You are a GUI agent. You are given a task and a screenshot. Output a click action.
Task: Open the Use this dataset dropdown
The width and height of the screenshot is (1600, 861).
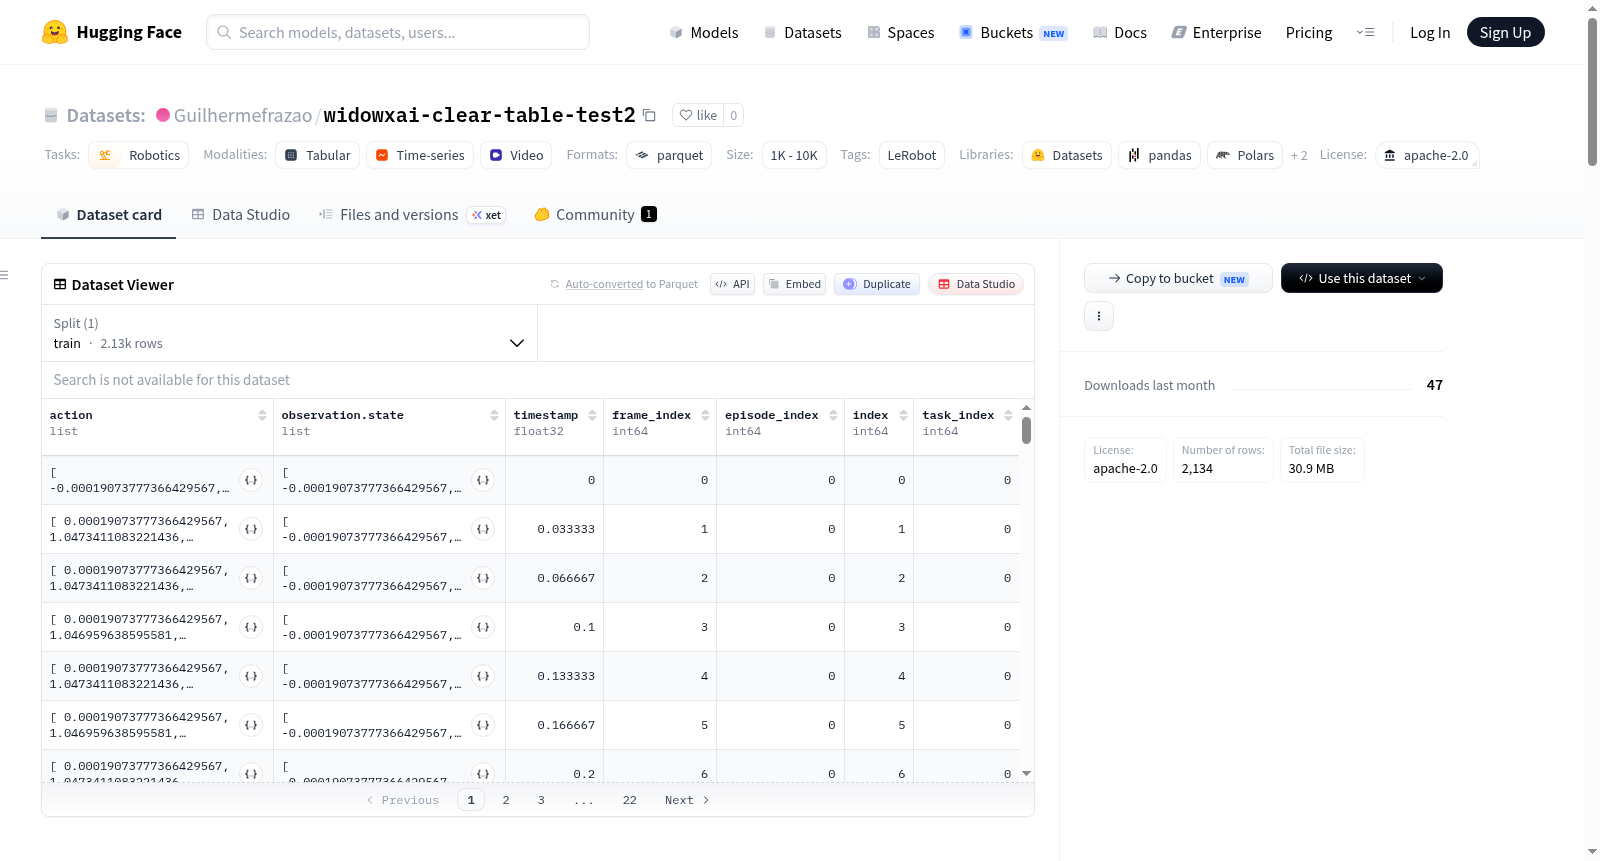1362,278
